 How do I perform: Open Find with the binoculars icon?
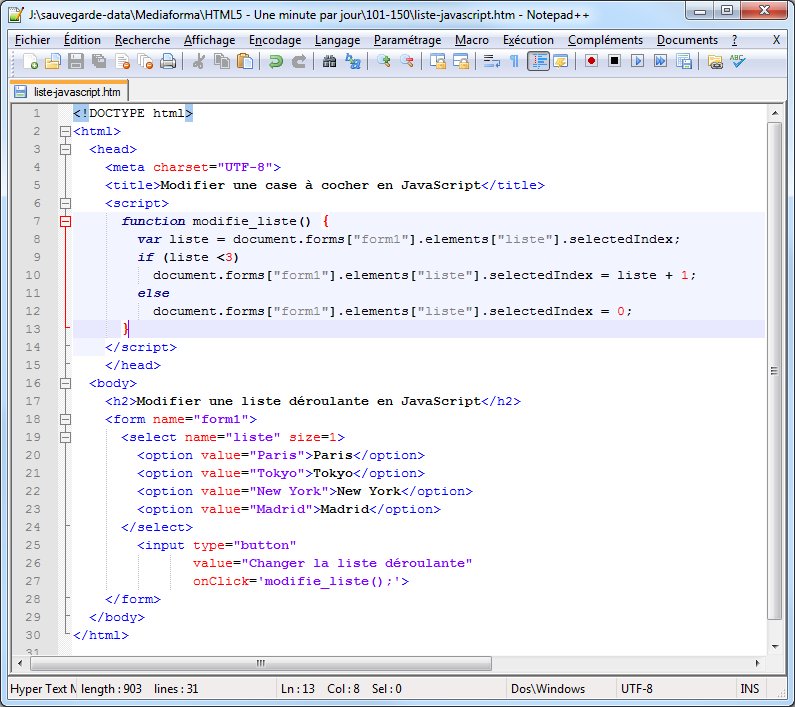[329, 62]
